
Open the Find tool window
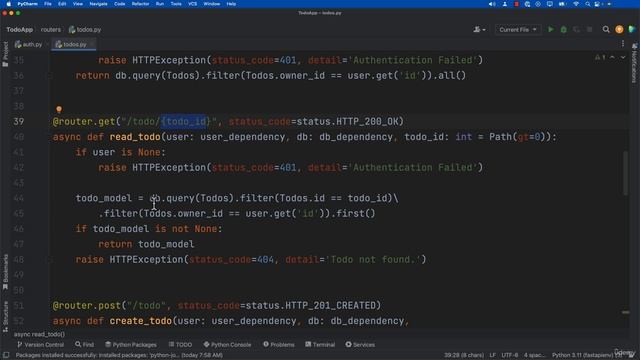tap(84, 344)
